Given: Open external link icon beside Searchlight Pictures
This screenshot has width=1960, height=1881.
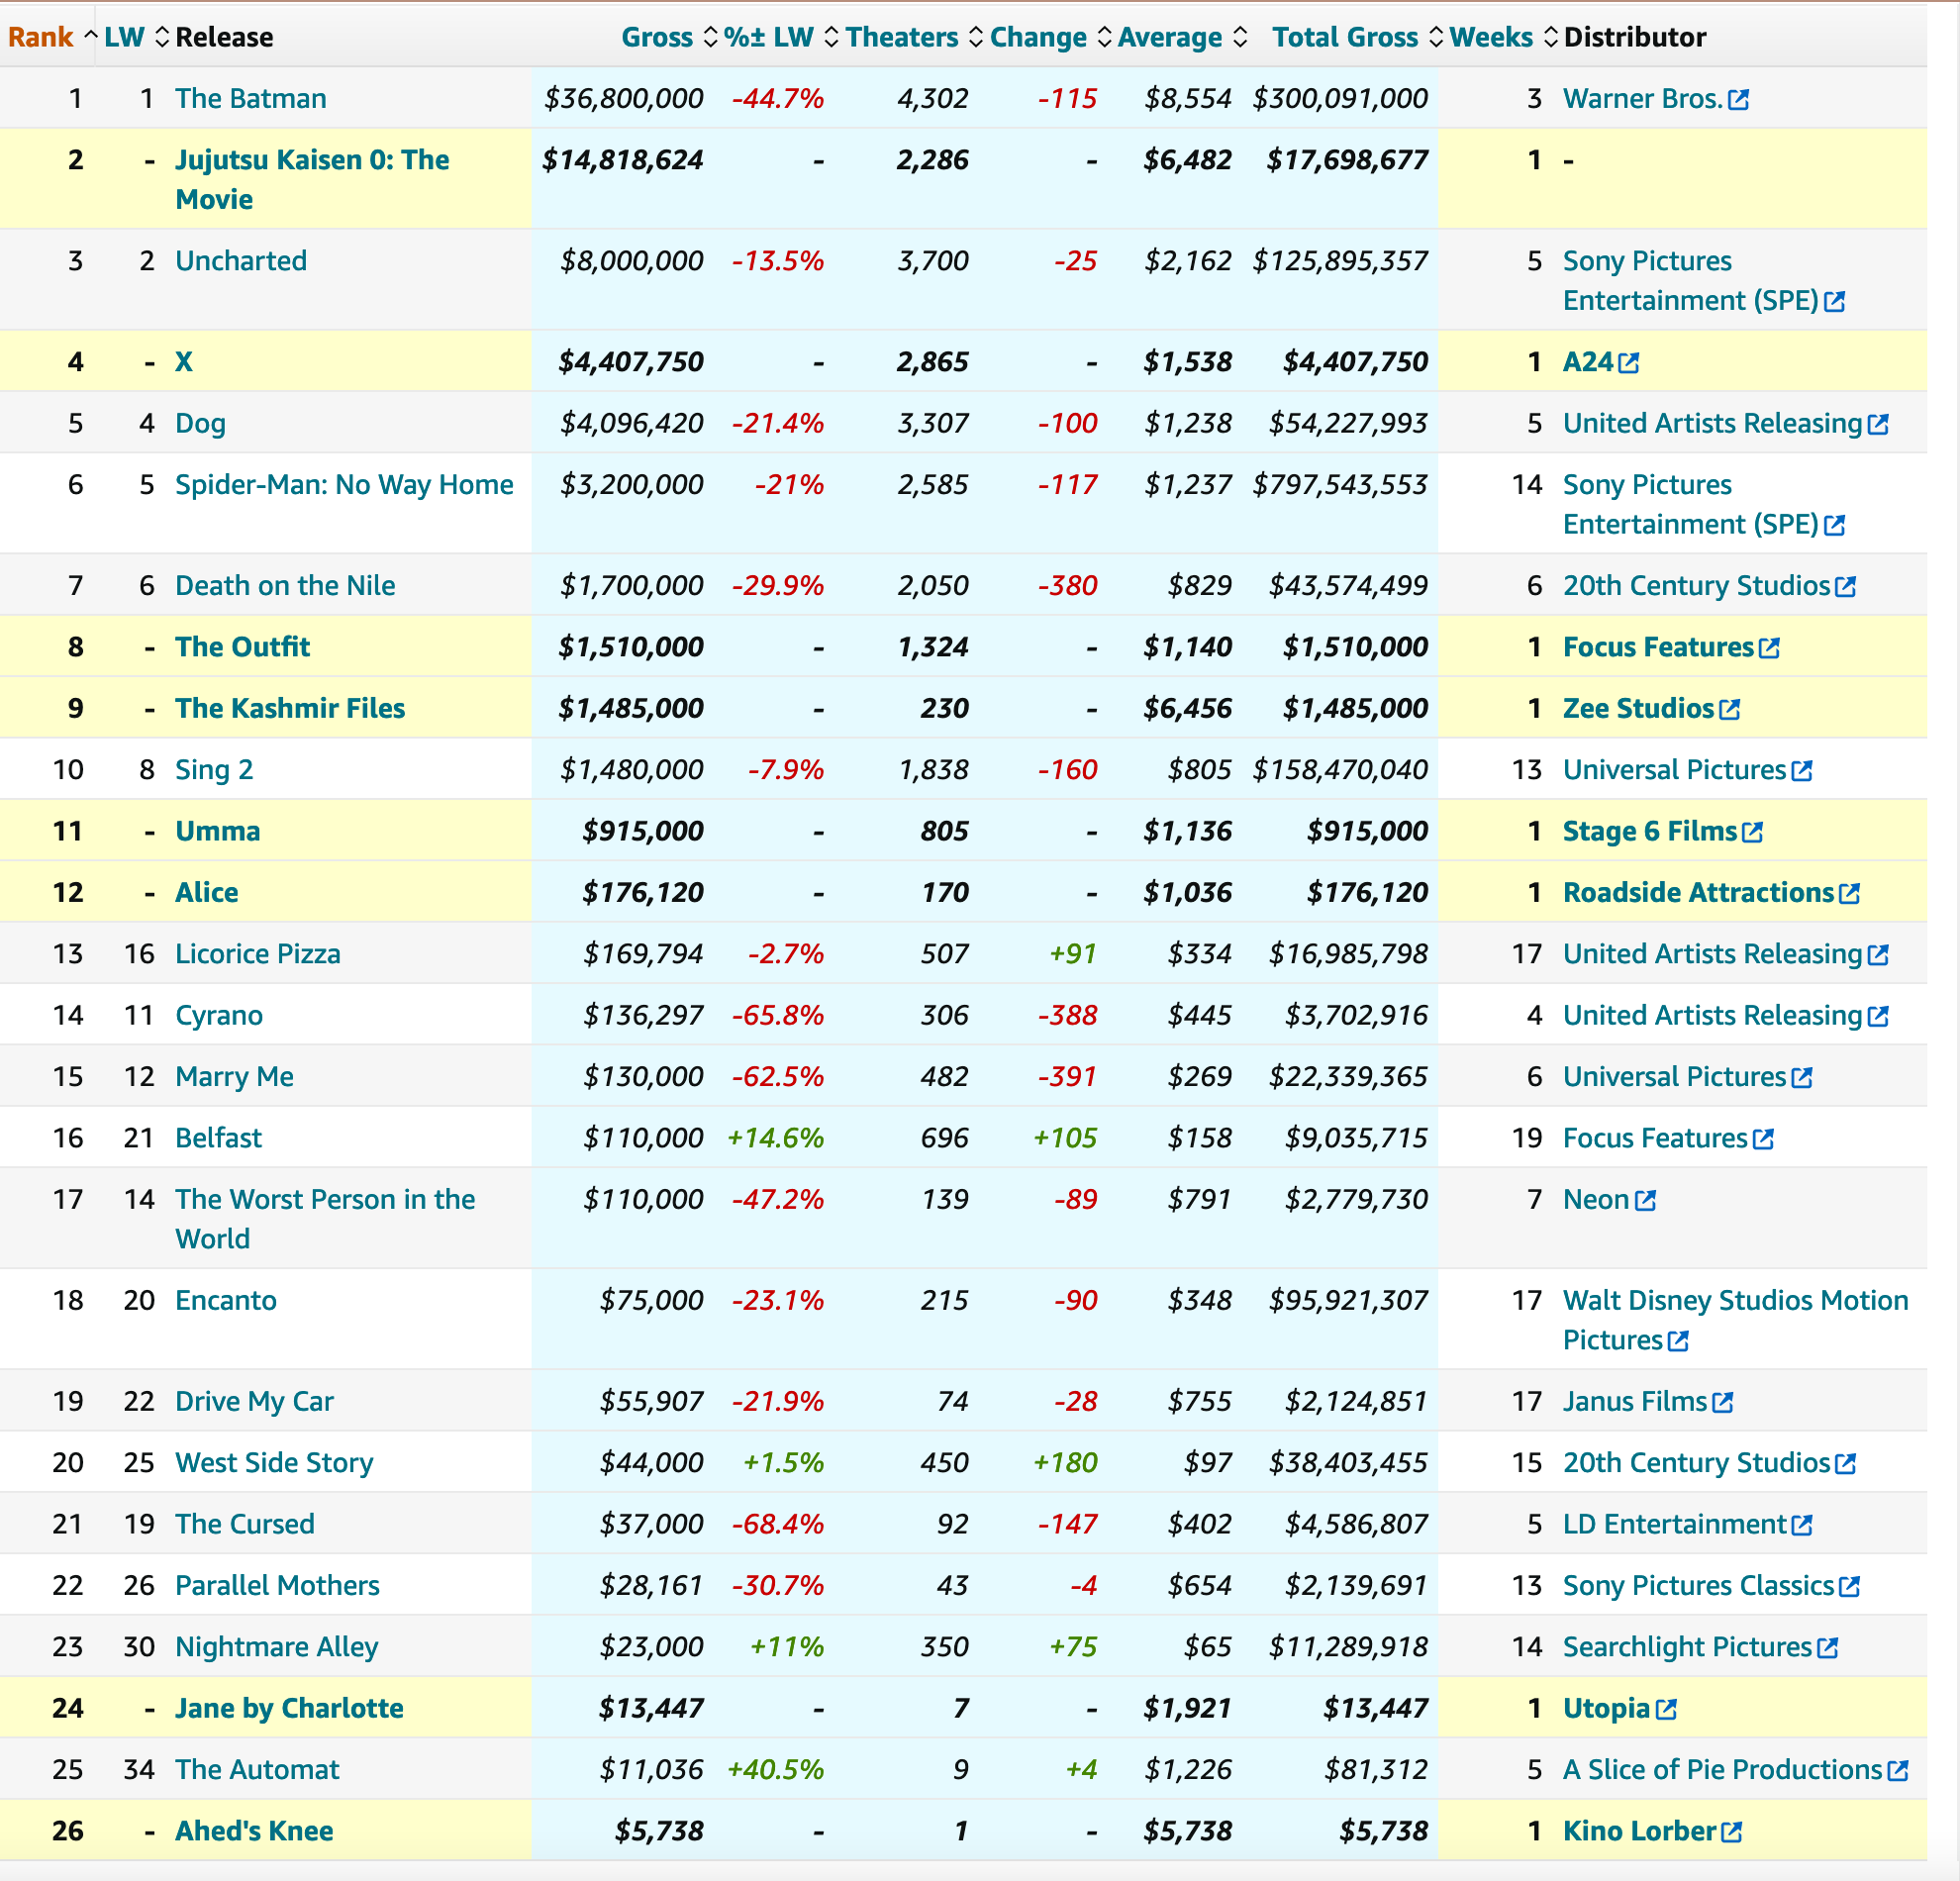Looking at the screenshot, I should 1827,1648.
